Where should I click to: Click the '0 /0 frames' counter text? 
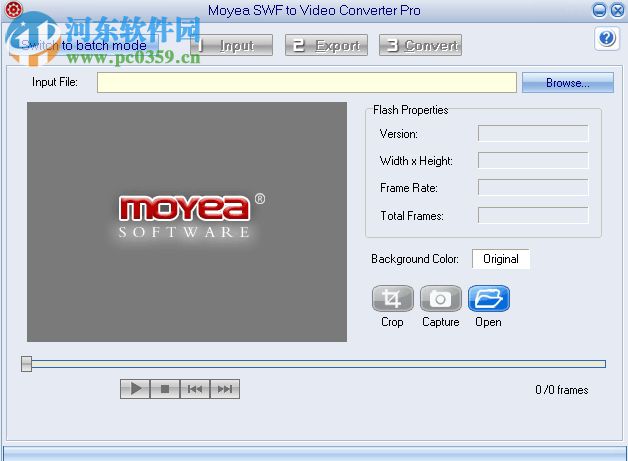coord(562,390)
